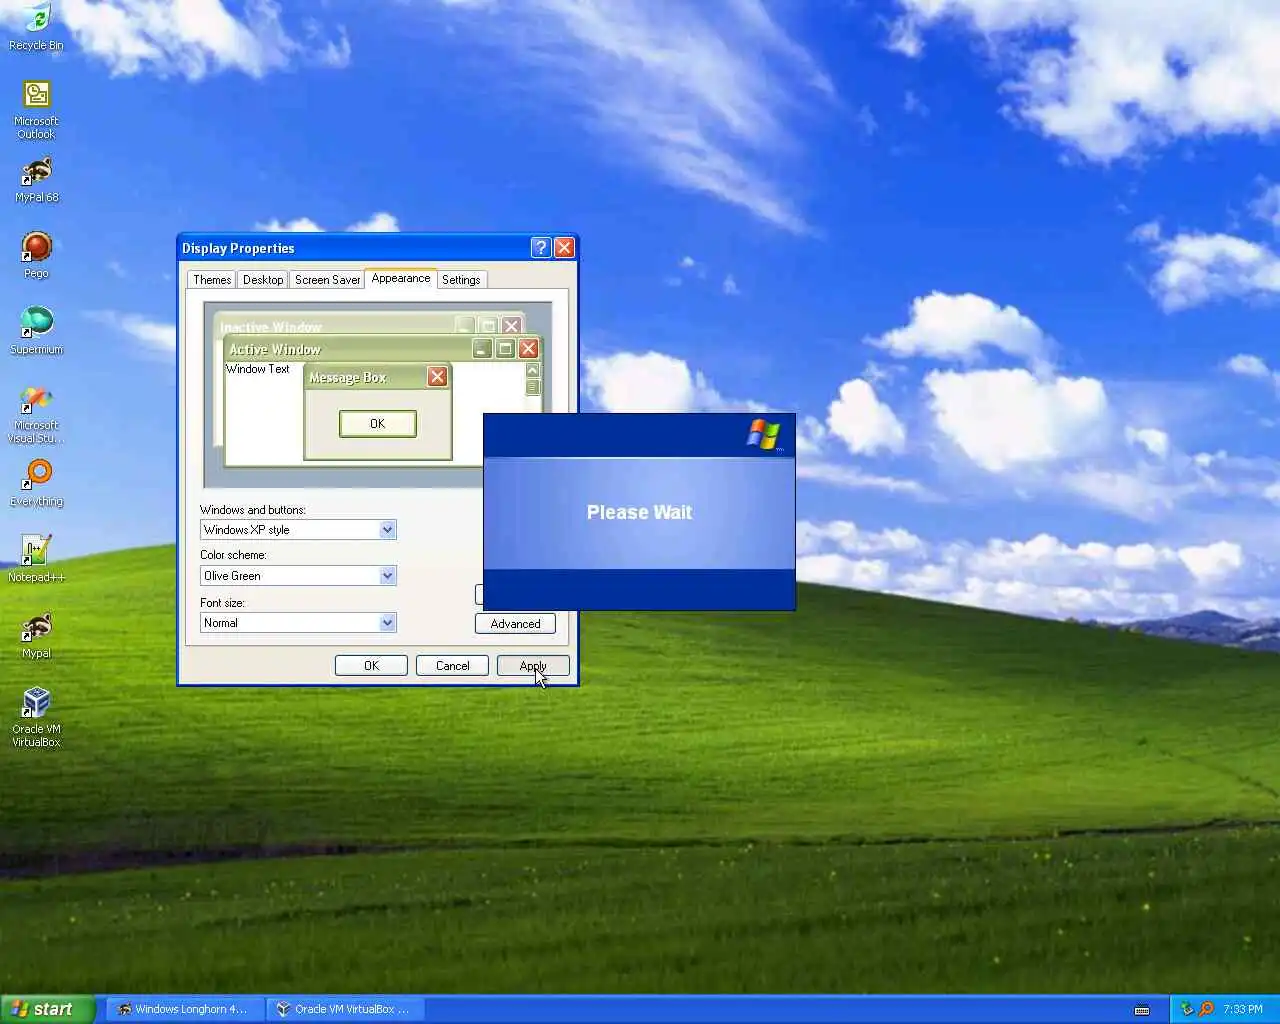The height and width of the screenshot is (1024, 1280).
Task: Click the Inactive Window preview close icon
Action: point(512,325)
